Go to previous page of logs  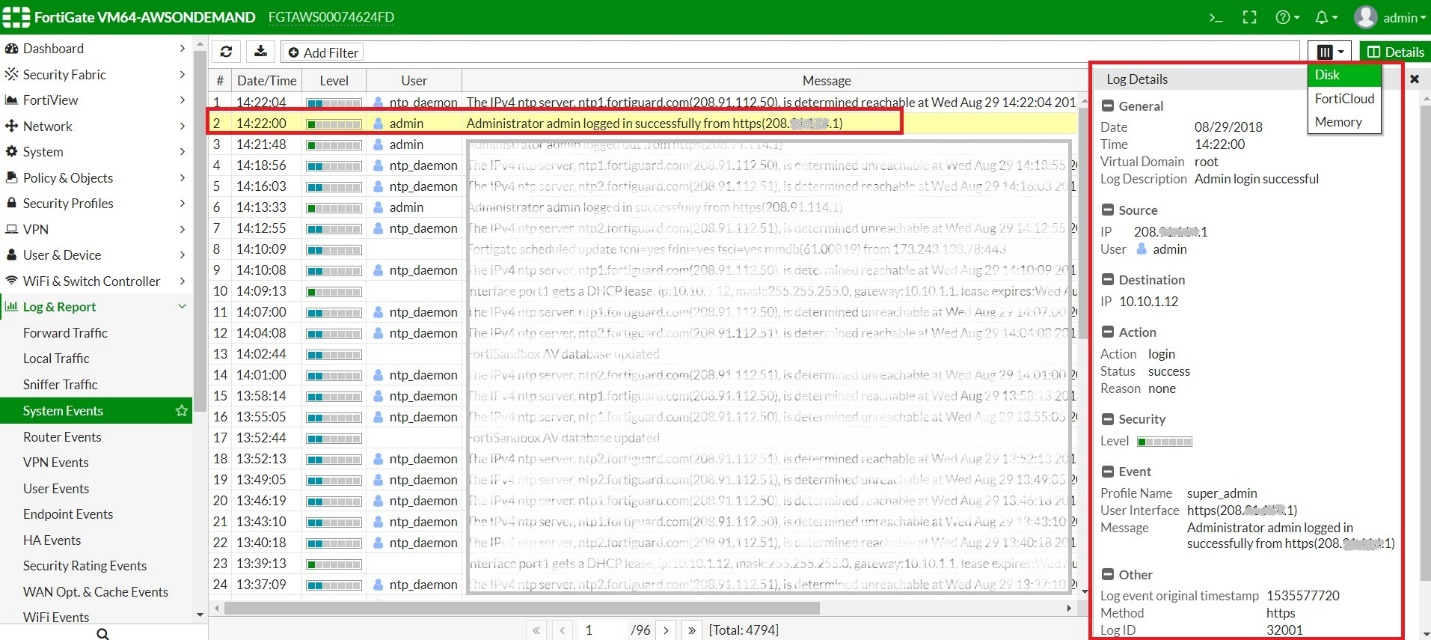(563, 630)
